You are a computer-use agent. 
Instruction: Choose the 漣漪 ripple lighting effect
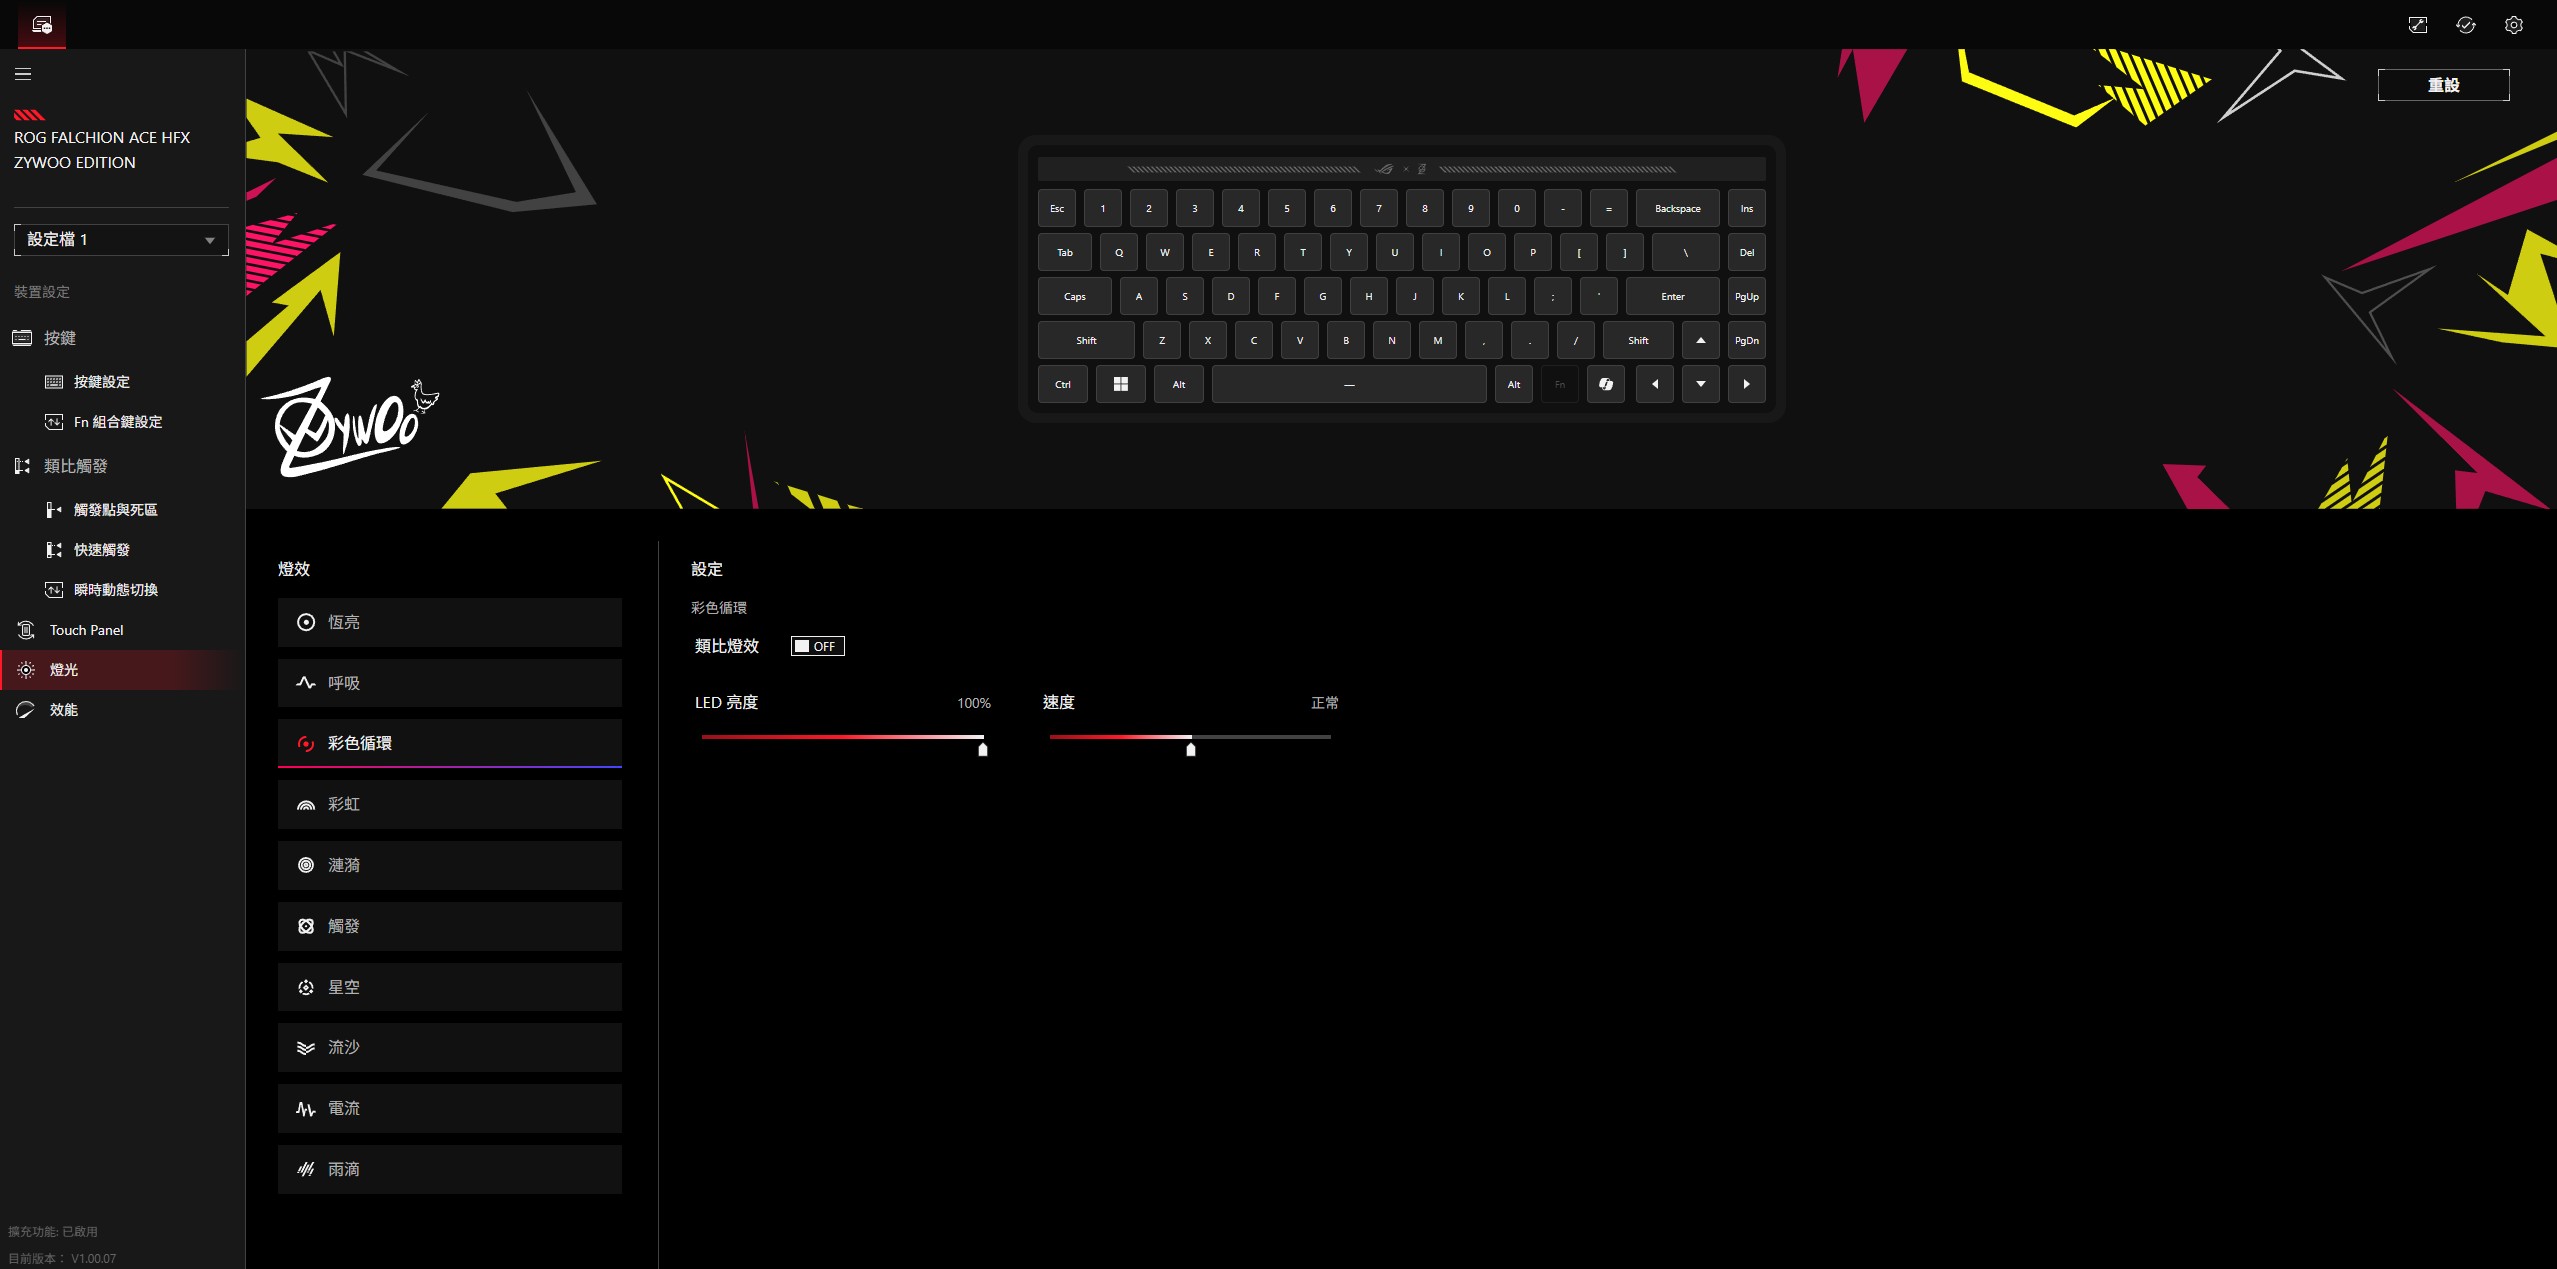click(x=449, y=866)
